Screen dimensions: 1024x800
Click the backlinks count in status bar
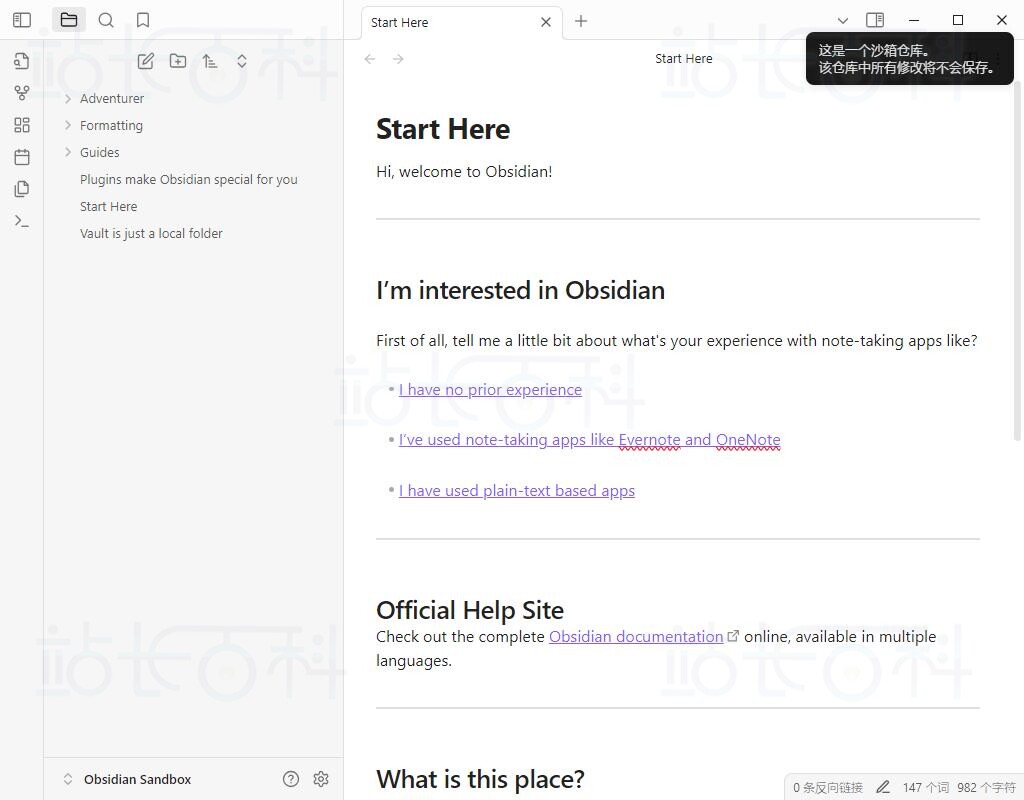[x=827, y=788]
